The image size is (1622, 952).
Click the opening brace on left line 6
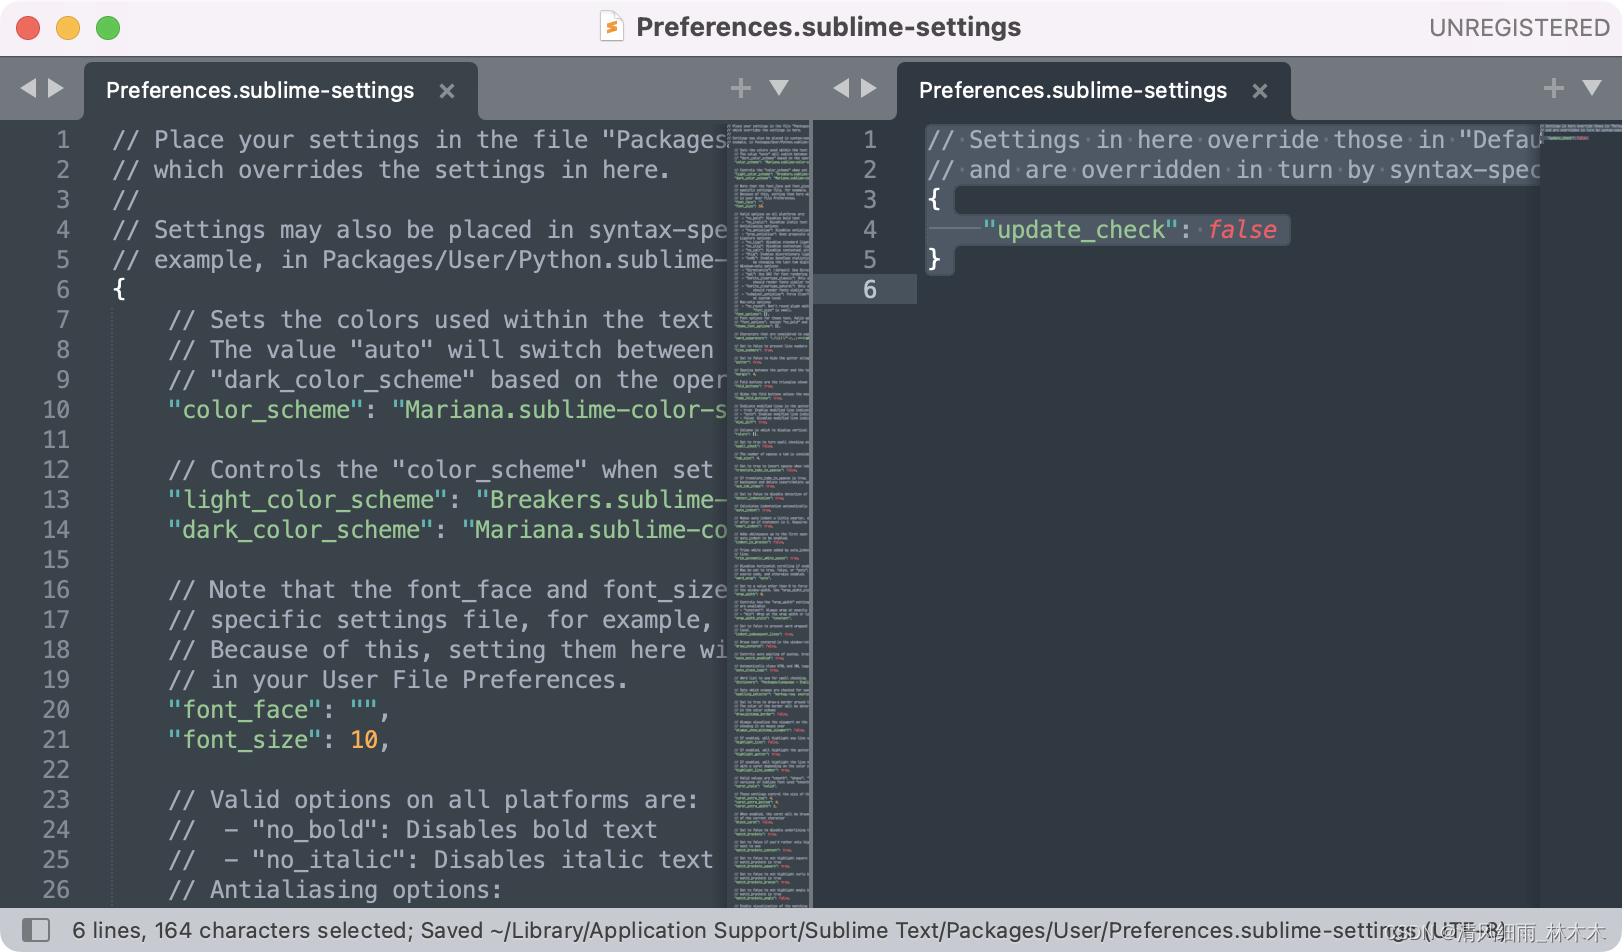point(119,290)
